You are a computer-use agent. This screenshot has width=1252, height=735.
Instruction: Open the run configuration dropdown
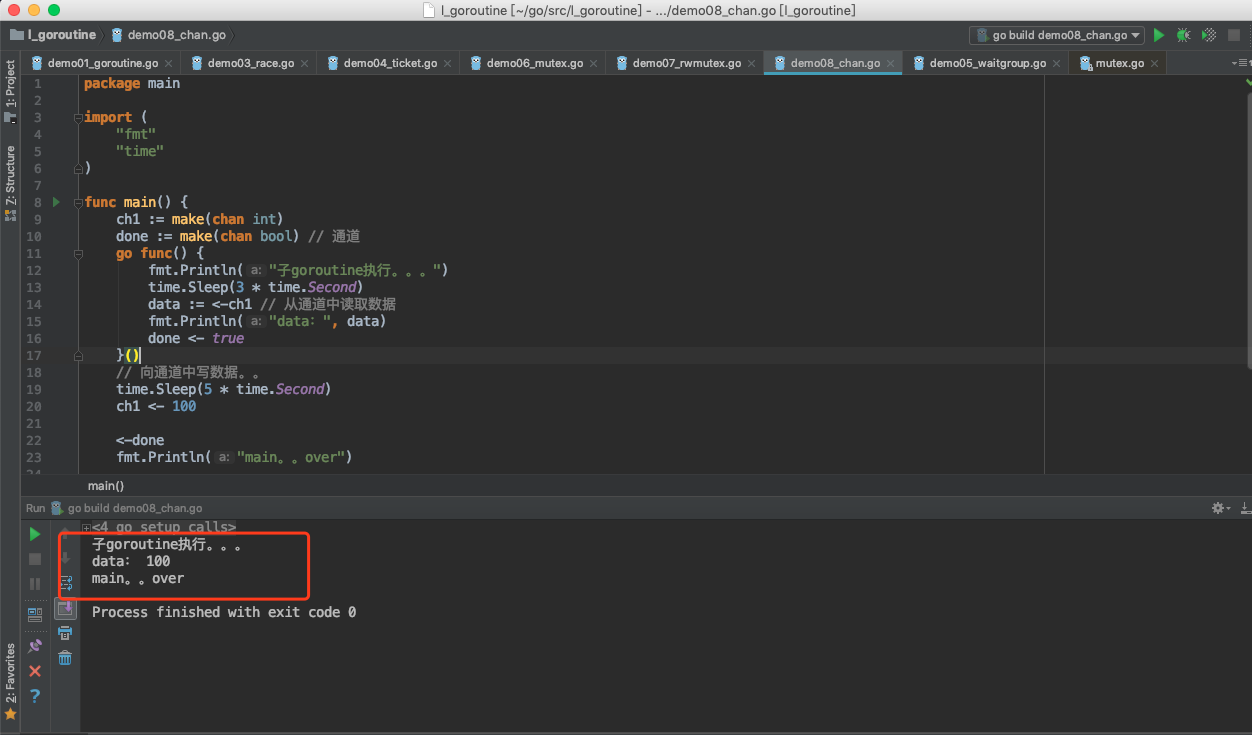[x=1057, y=35]
